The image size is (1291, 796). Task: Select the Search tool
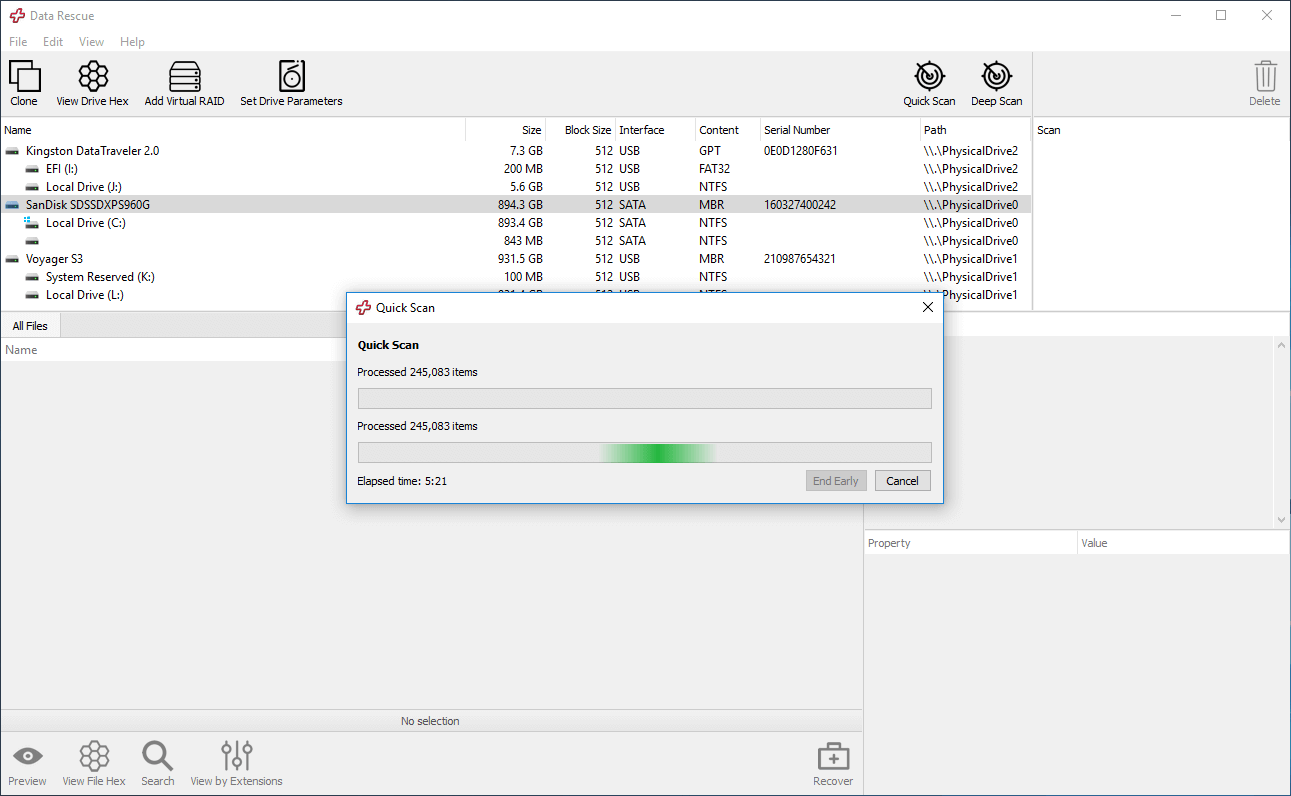pyautogui.click(x=157, y=762)
